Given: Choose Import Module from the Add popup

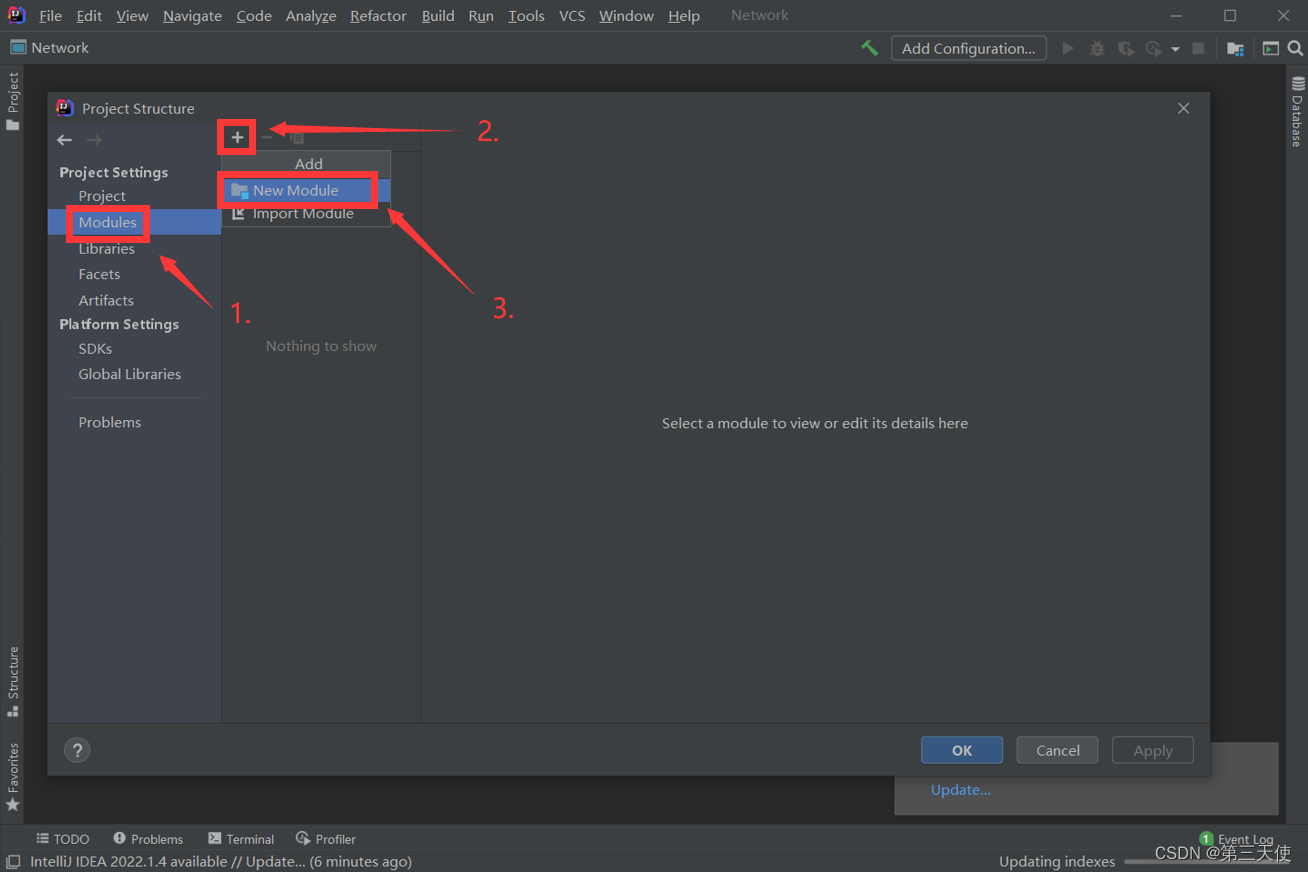Looking at the screenshot, I should [x=306, y=213].
